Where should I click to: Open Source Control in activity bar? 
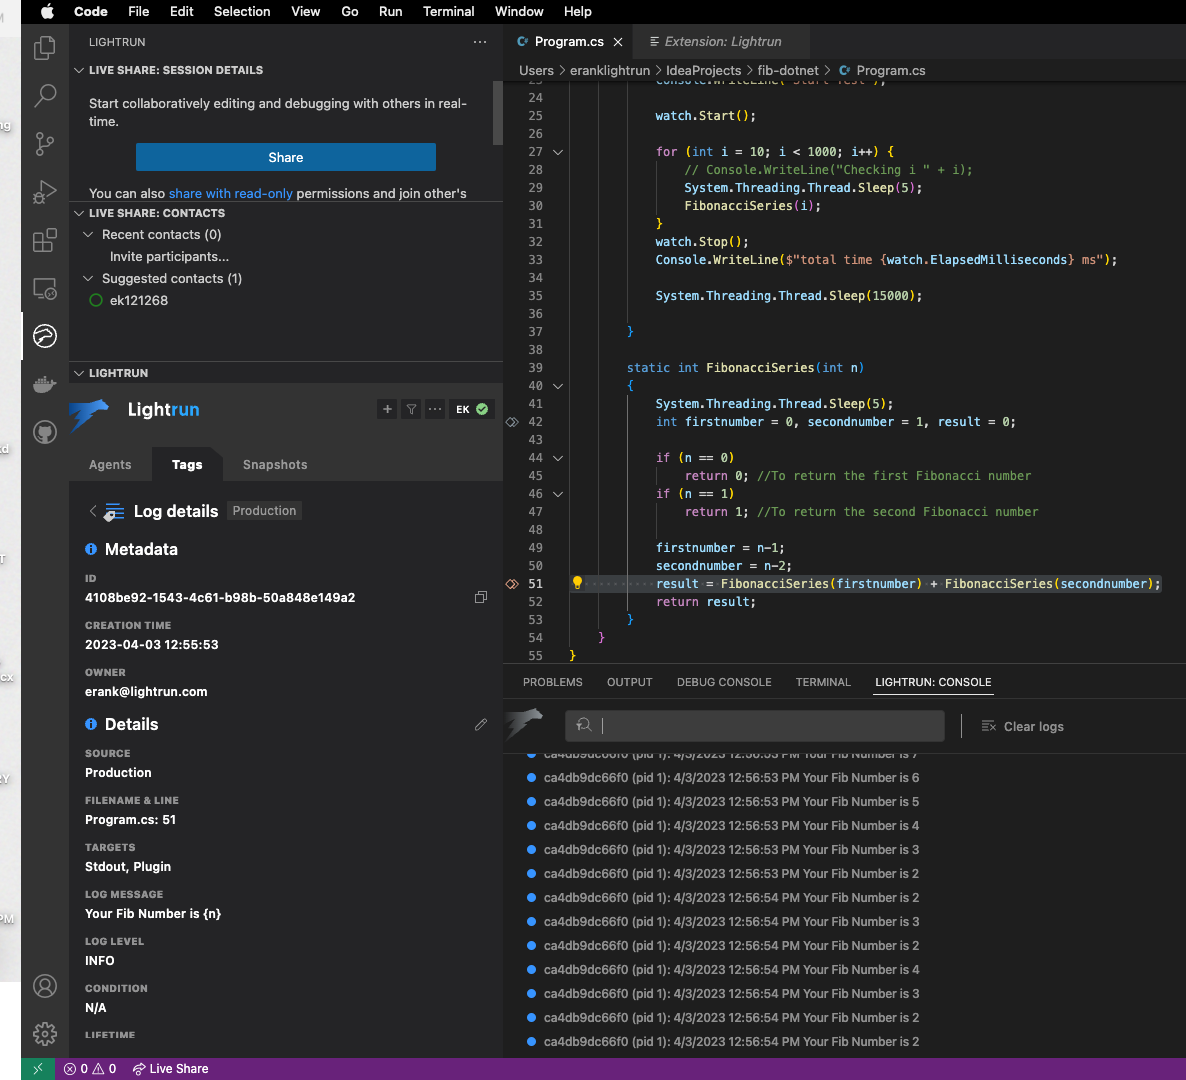pyautogui.click(x=45, y=144)
